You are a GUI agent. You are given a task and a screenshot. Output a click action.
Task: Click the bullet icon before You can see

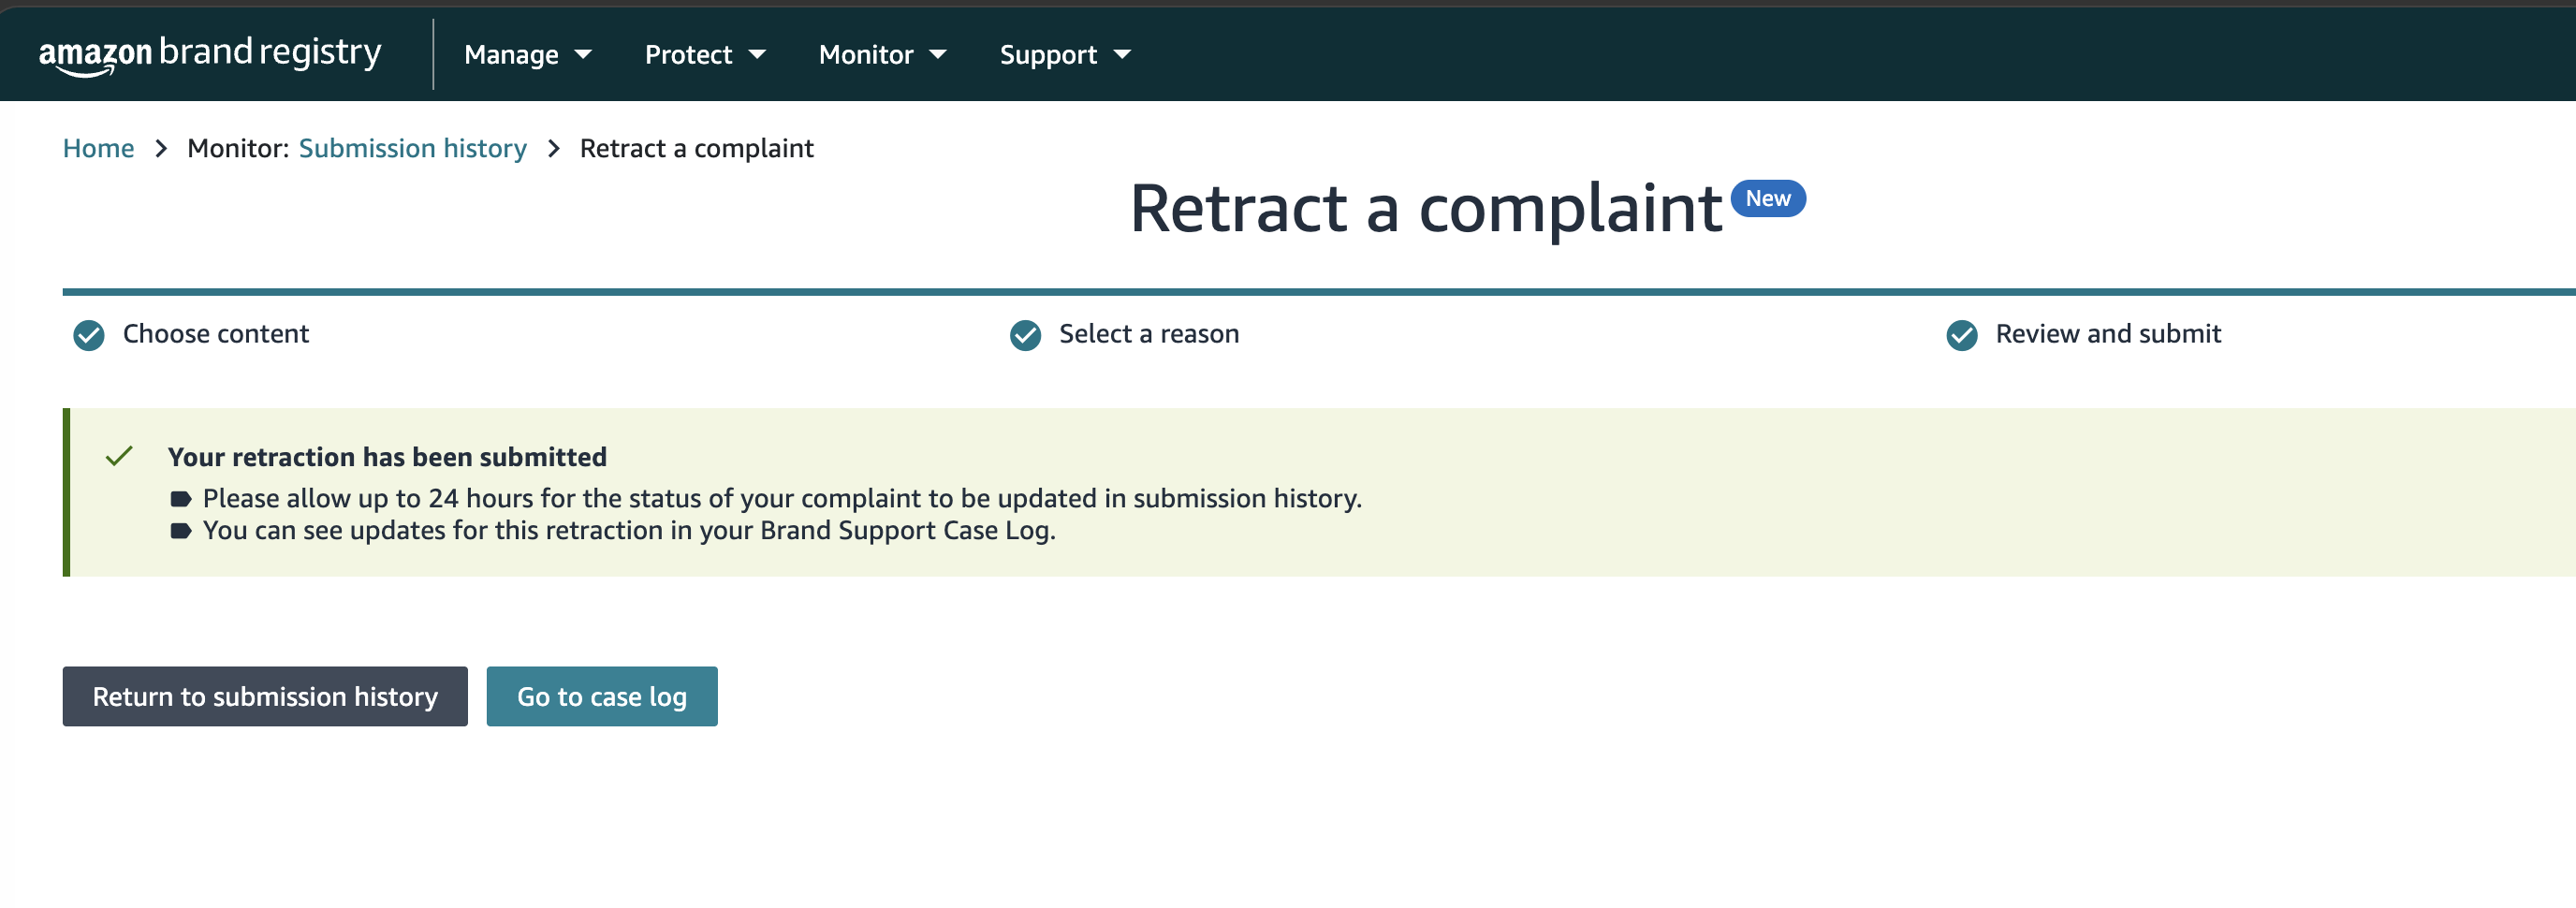(x=180, y=530)
